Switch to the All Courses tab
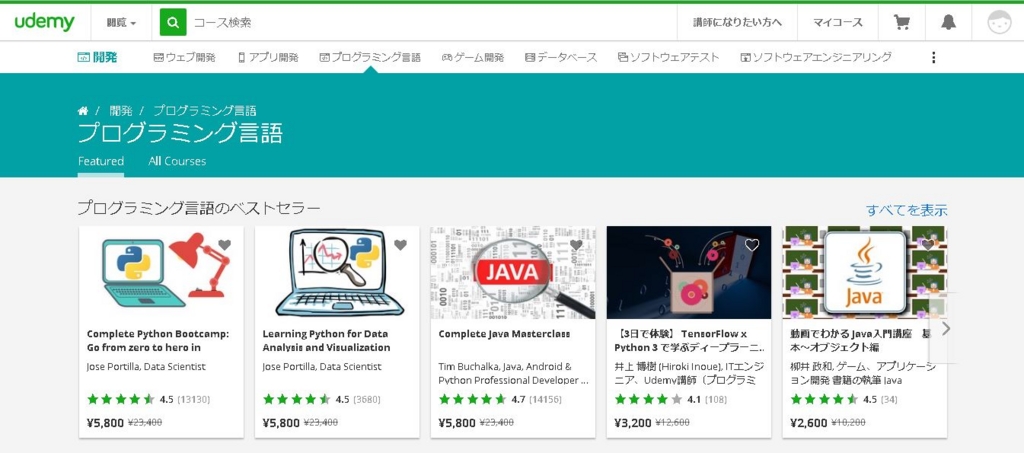Viewport: 1024px width, 453px height. coord(177,161)
